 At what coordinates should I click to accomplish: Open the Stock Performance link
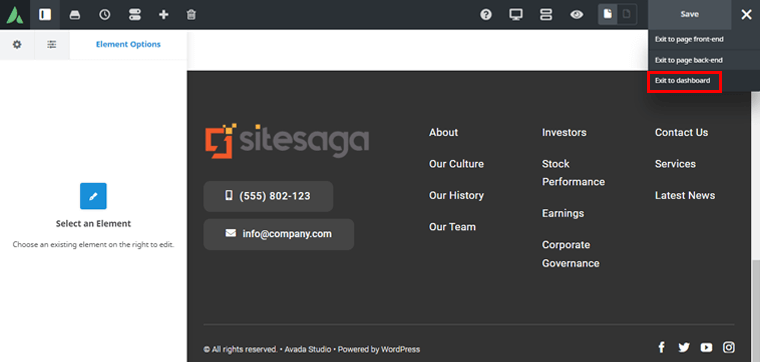[573, 173]
